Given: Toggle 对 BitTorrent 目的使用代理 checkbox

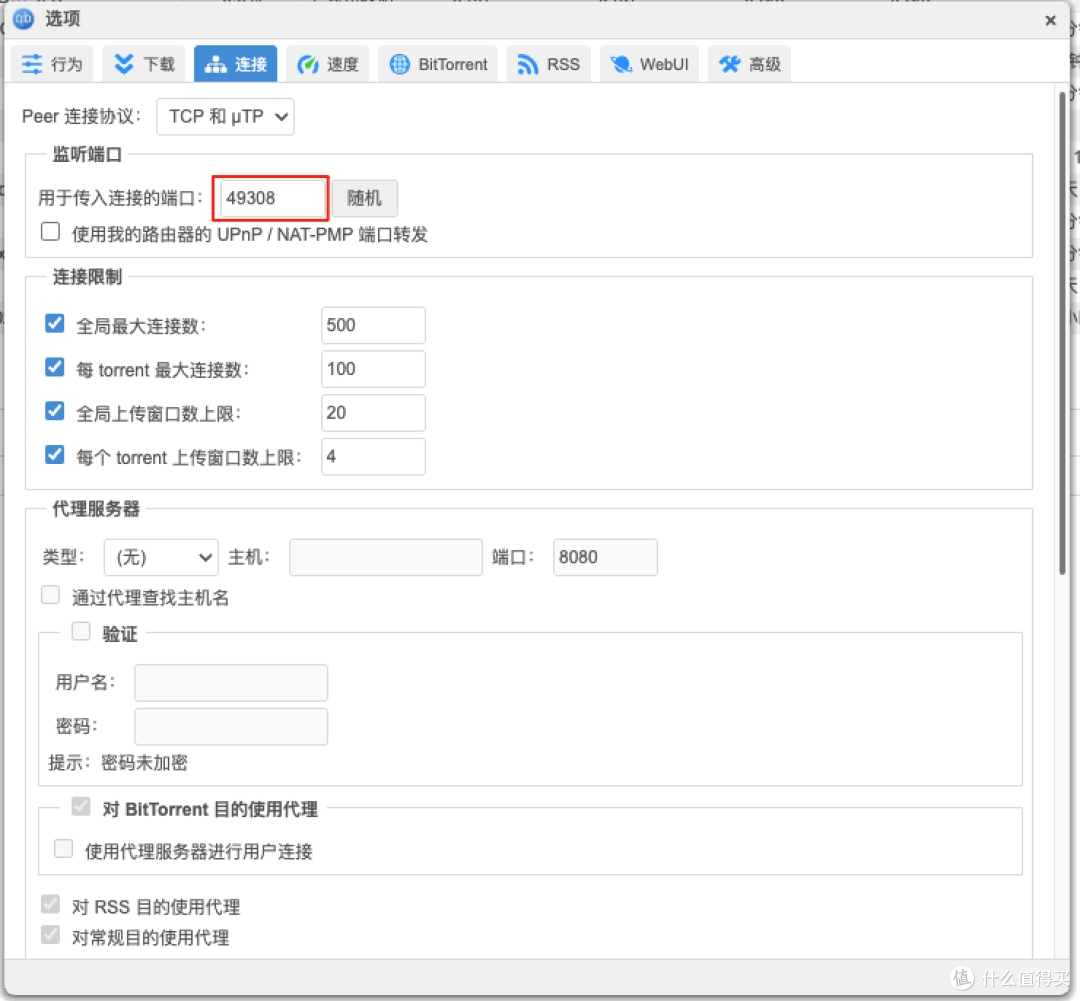Looking at the screenshot, I should point(81,806).
